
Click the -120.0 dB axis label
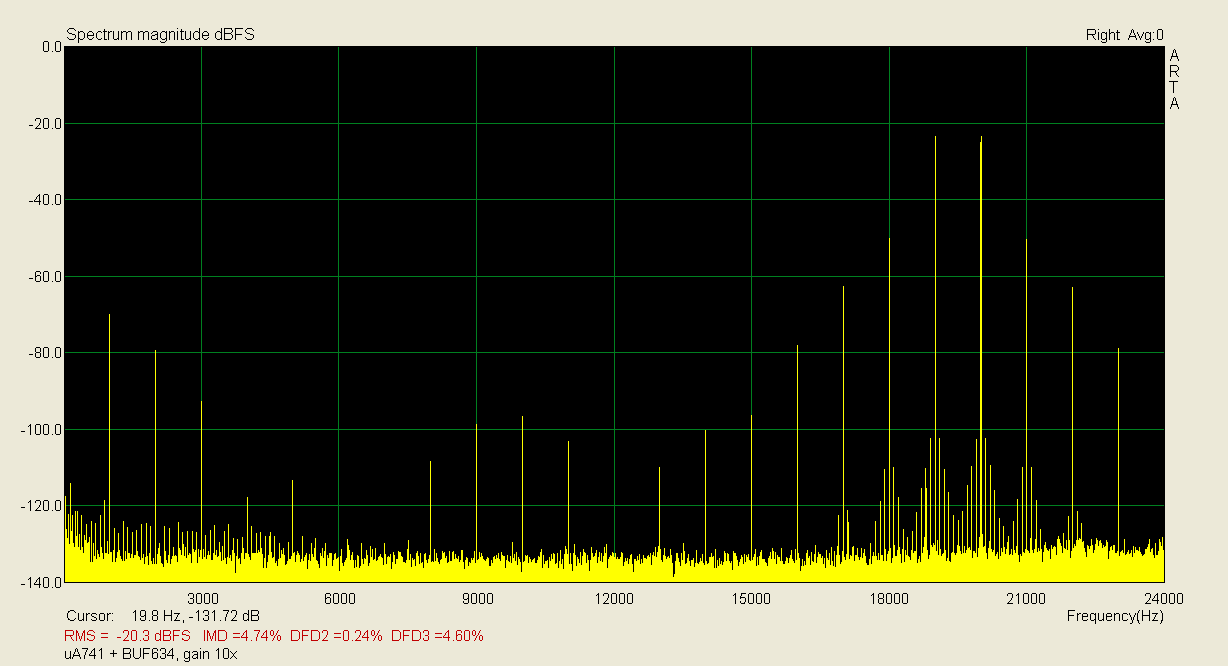click(43, 506)
